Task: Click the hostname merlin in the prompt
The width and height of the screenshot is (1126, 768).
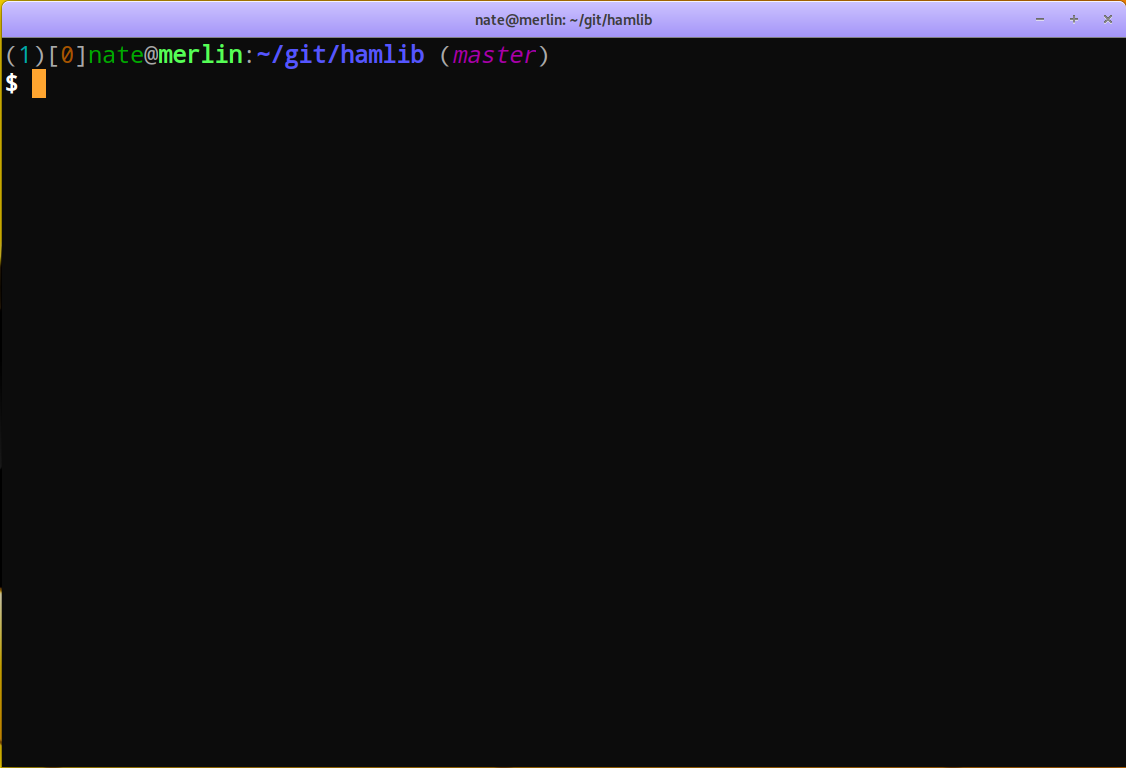Action: pyautogui.click(x=200, y=56)
